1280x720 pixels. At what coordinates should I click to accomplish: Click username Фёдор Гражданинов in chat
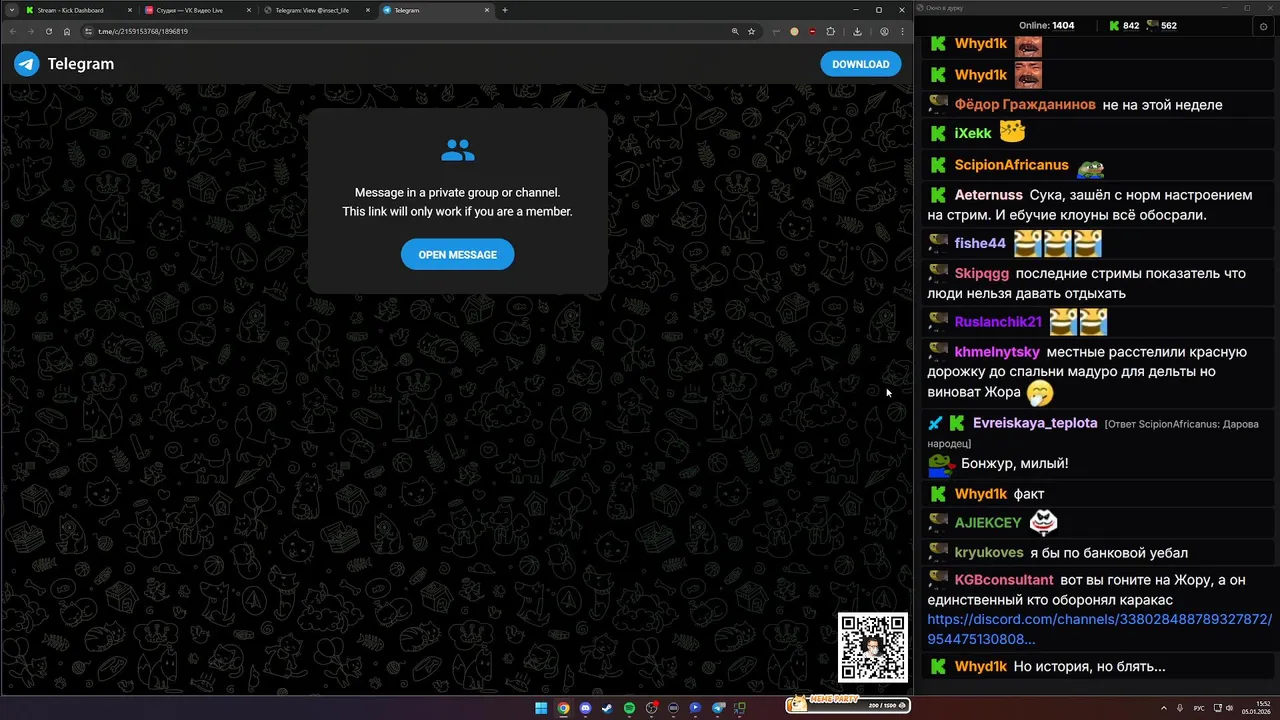[x=1025, y=104]
